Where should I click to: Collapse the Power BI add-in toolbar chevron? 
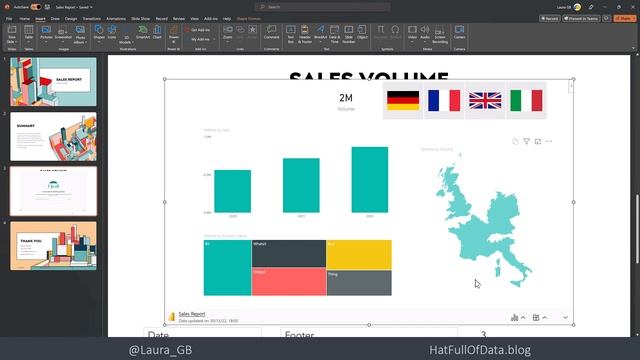565,318
